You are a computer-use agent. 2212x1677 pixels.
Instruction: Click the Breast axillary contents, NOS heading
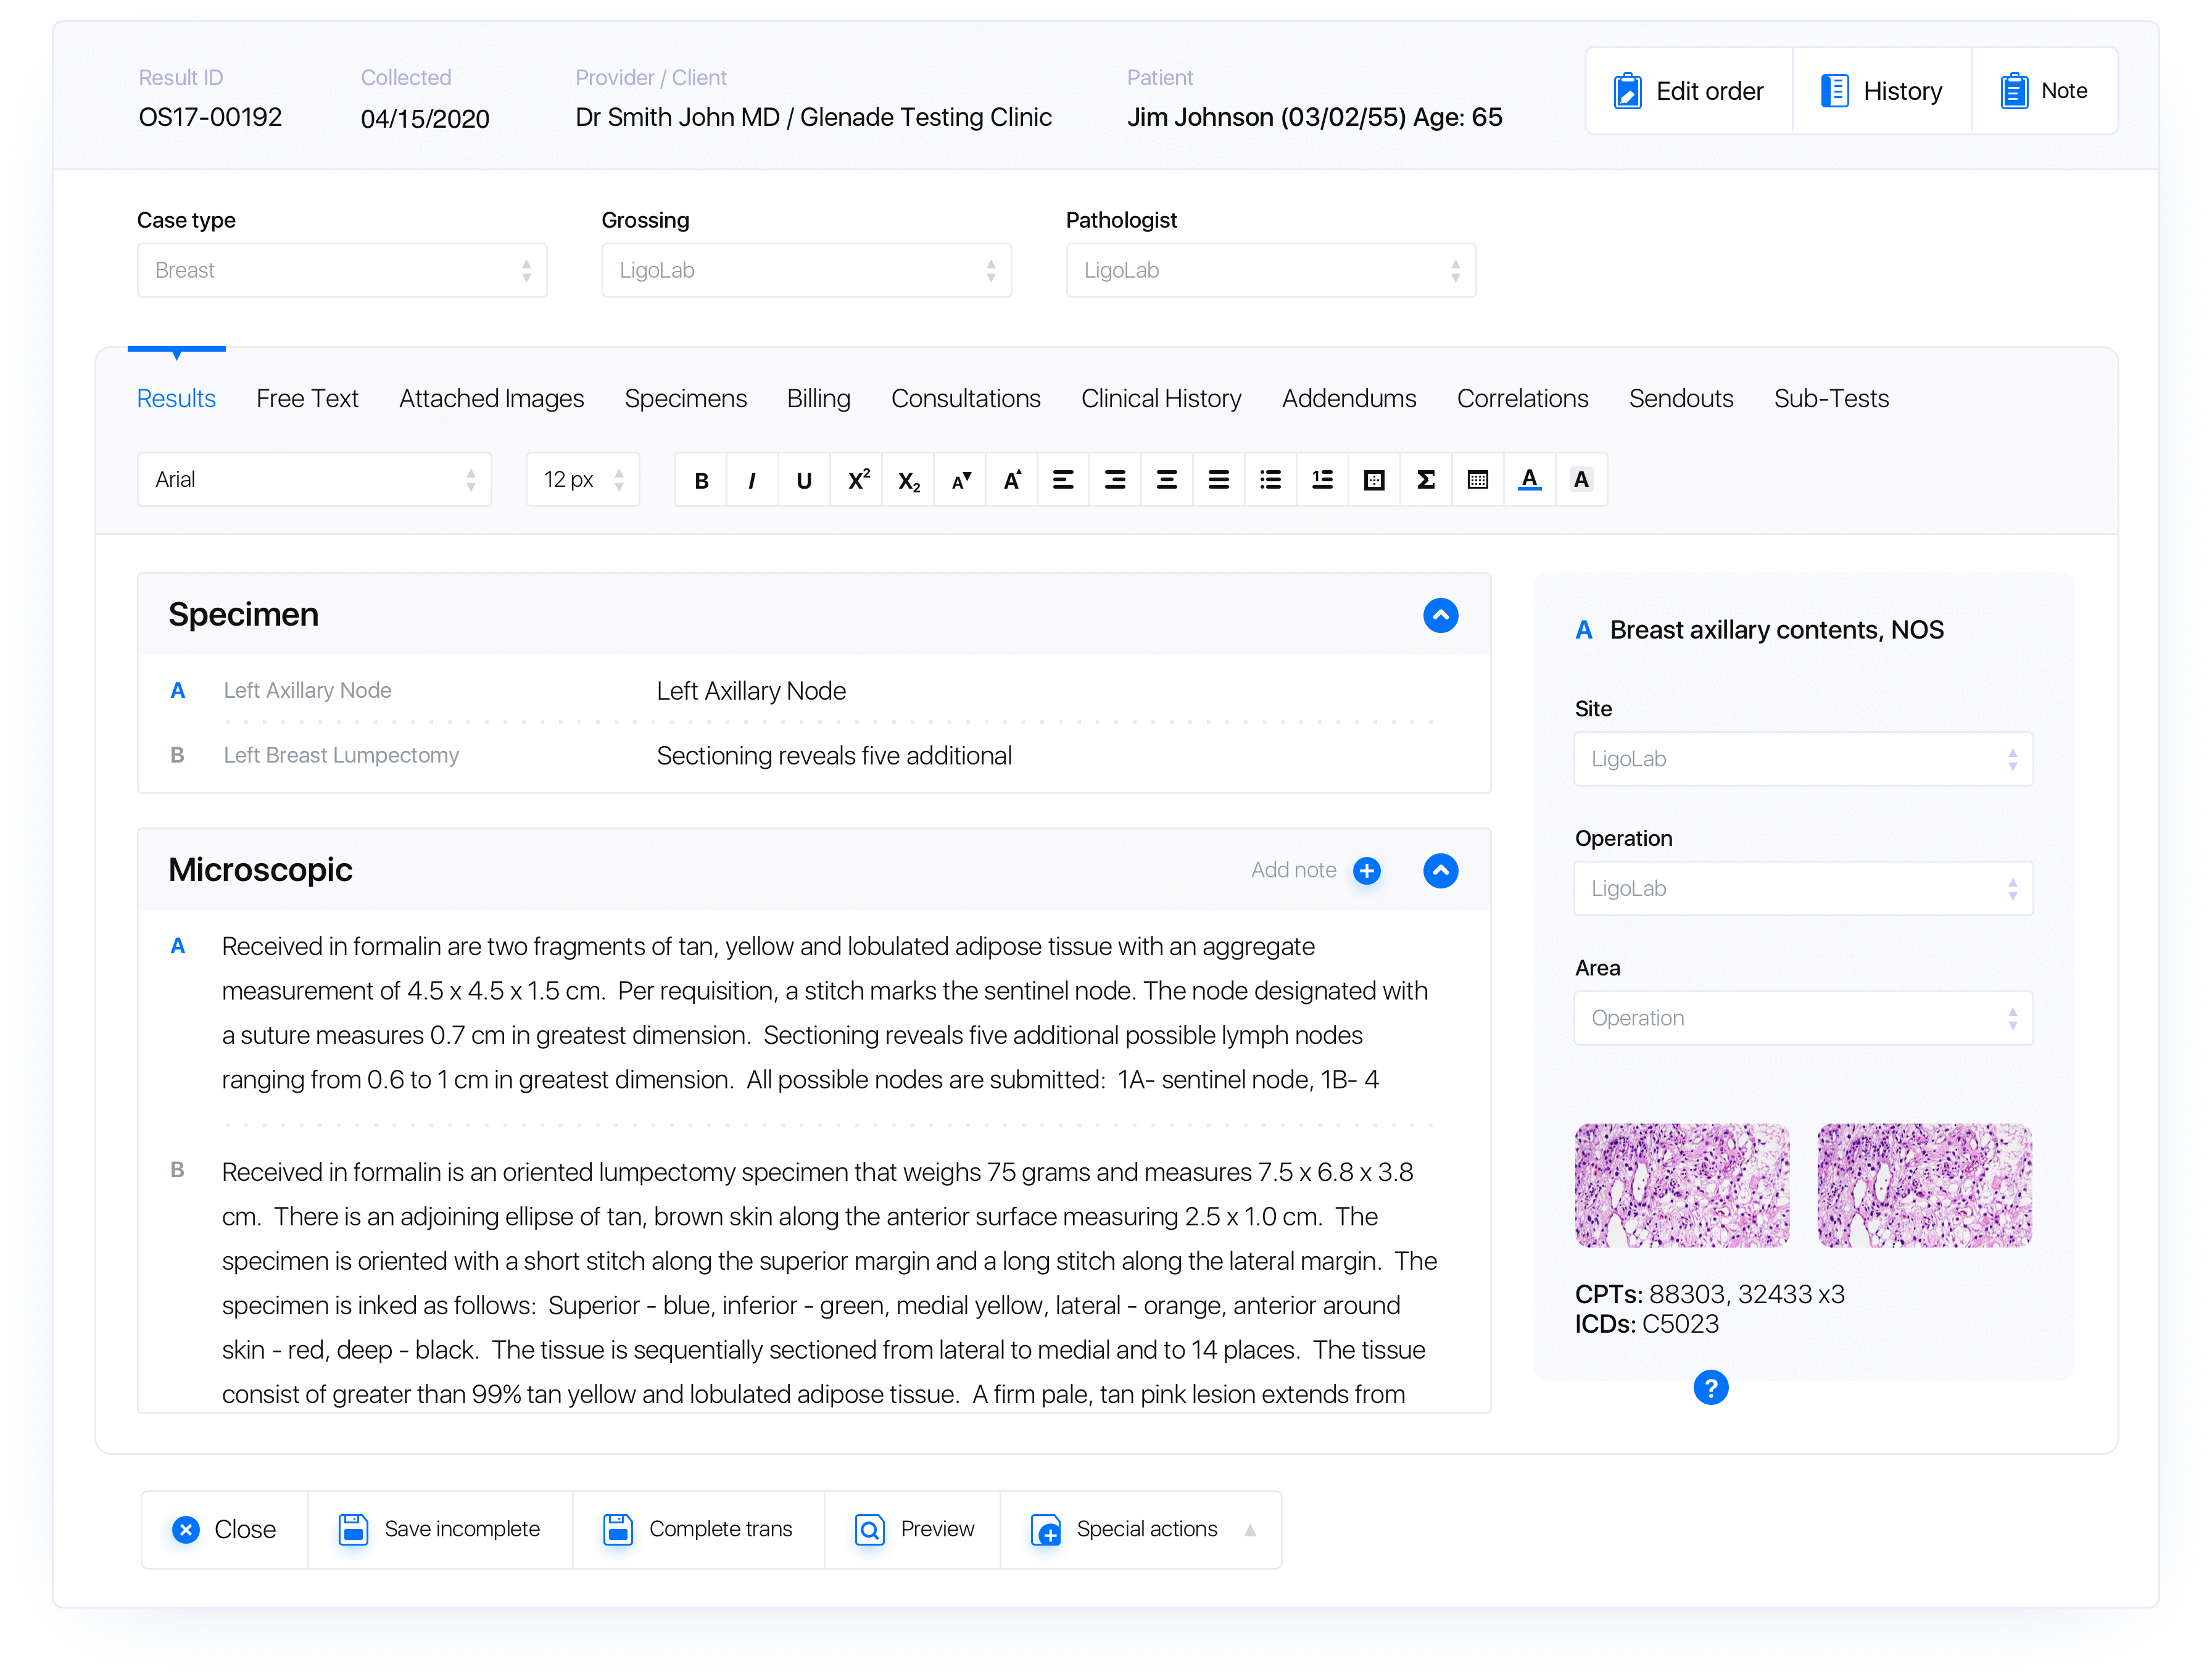point(1777,630)
